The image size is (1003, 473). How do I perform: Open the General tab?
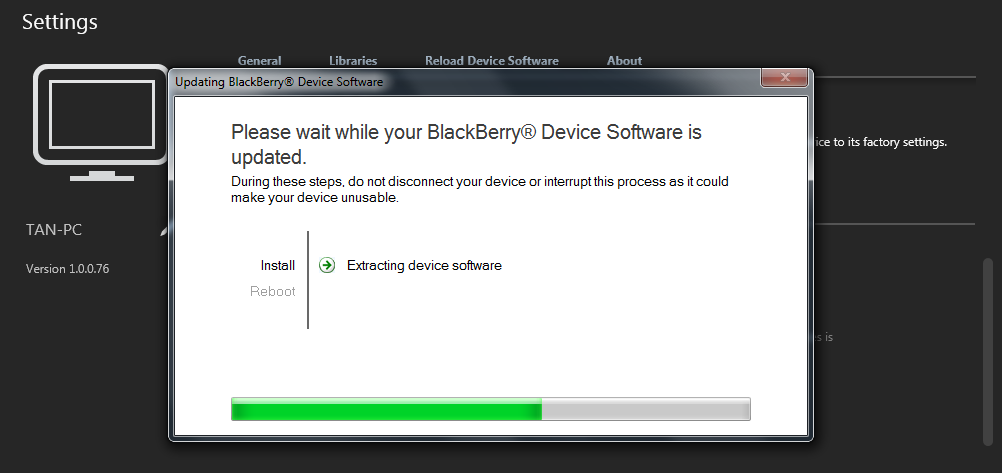click(259, 61)
